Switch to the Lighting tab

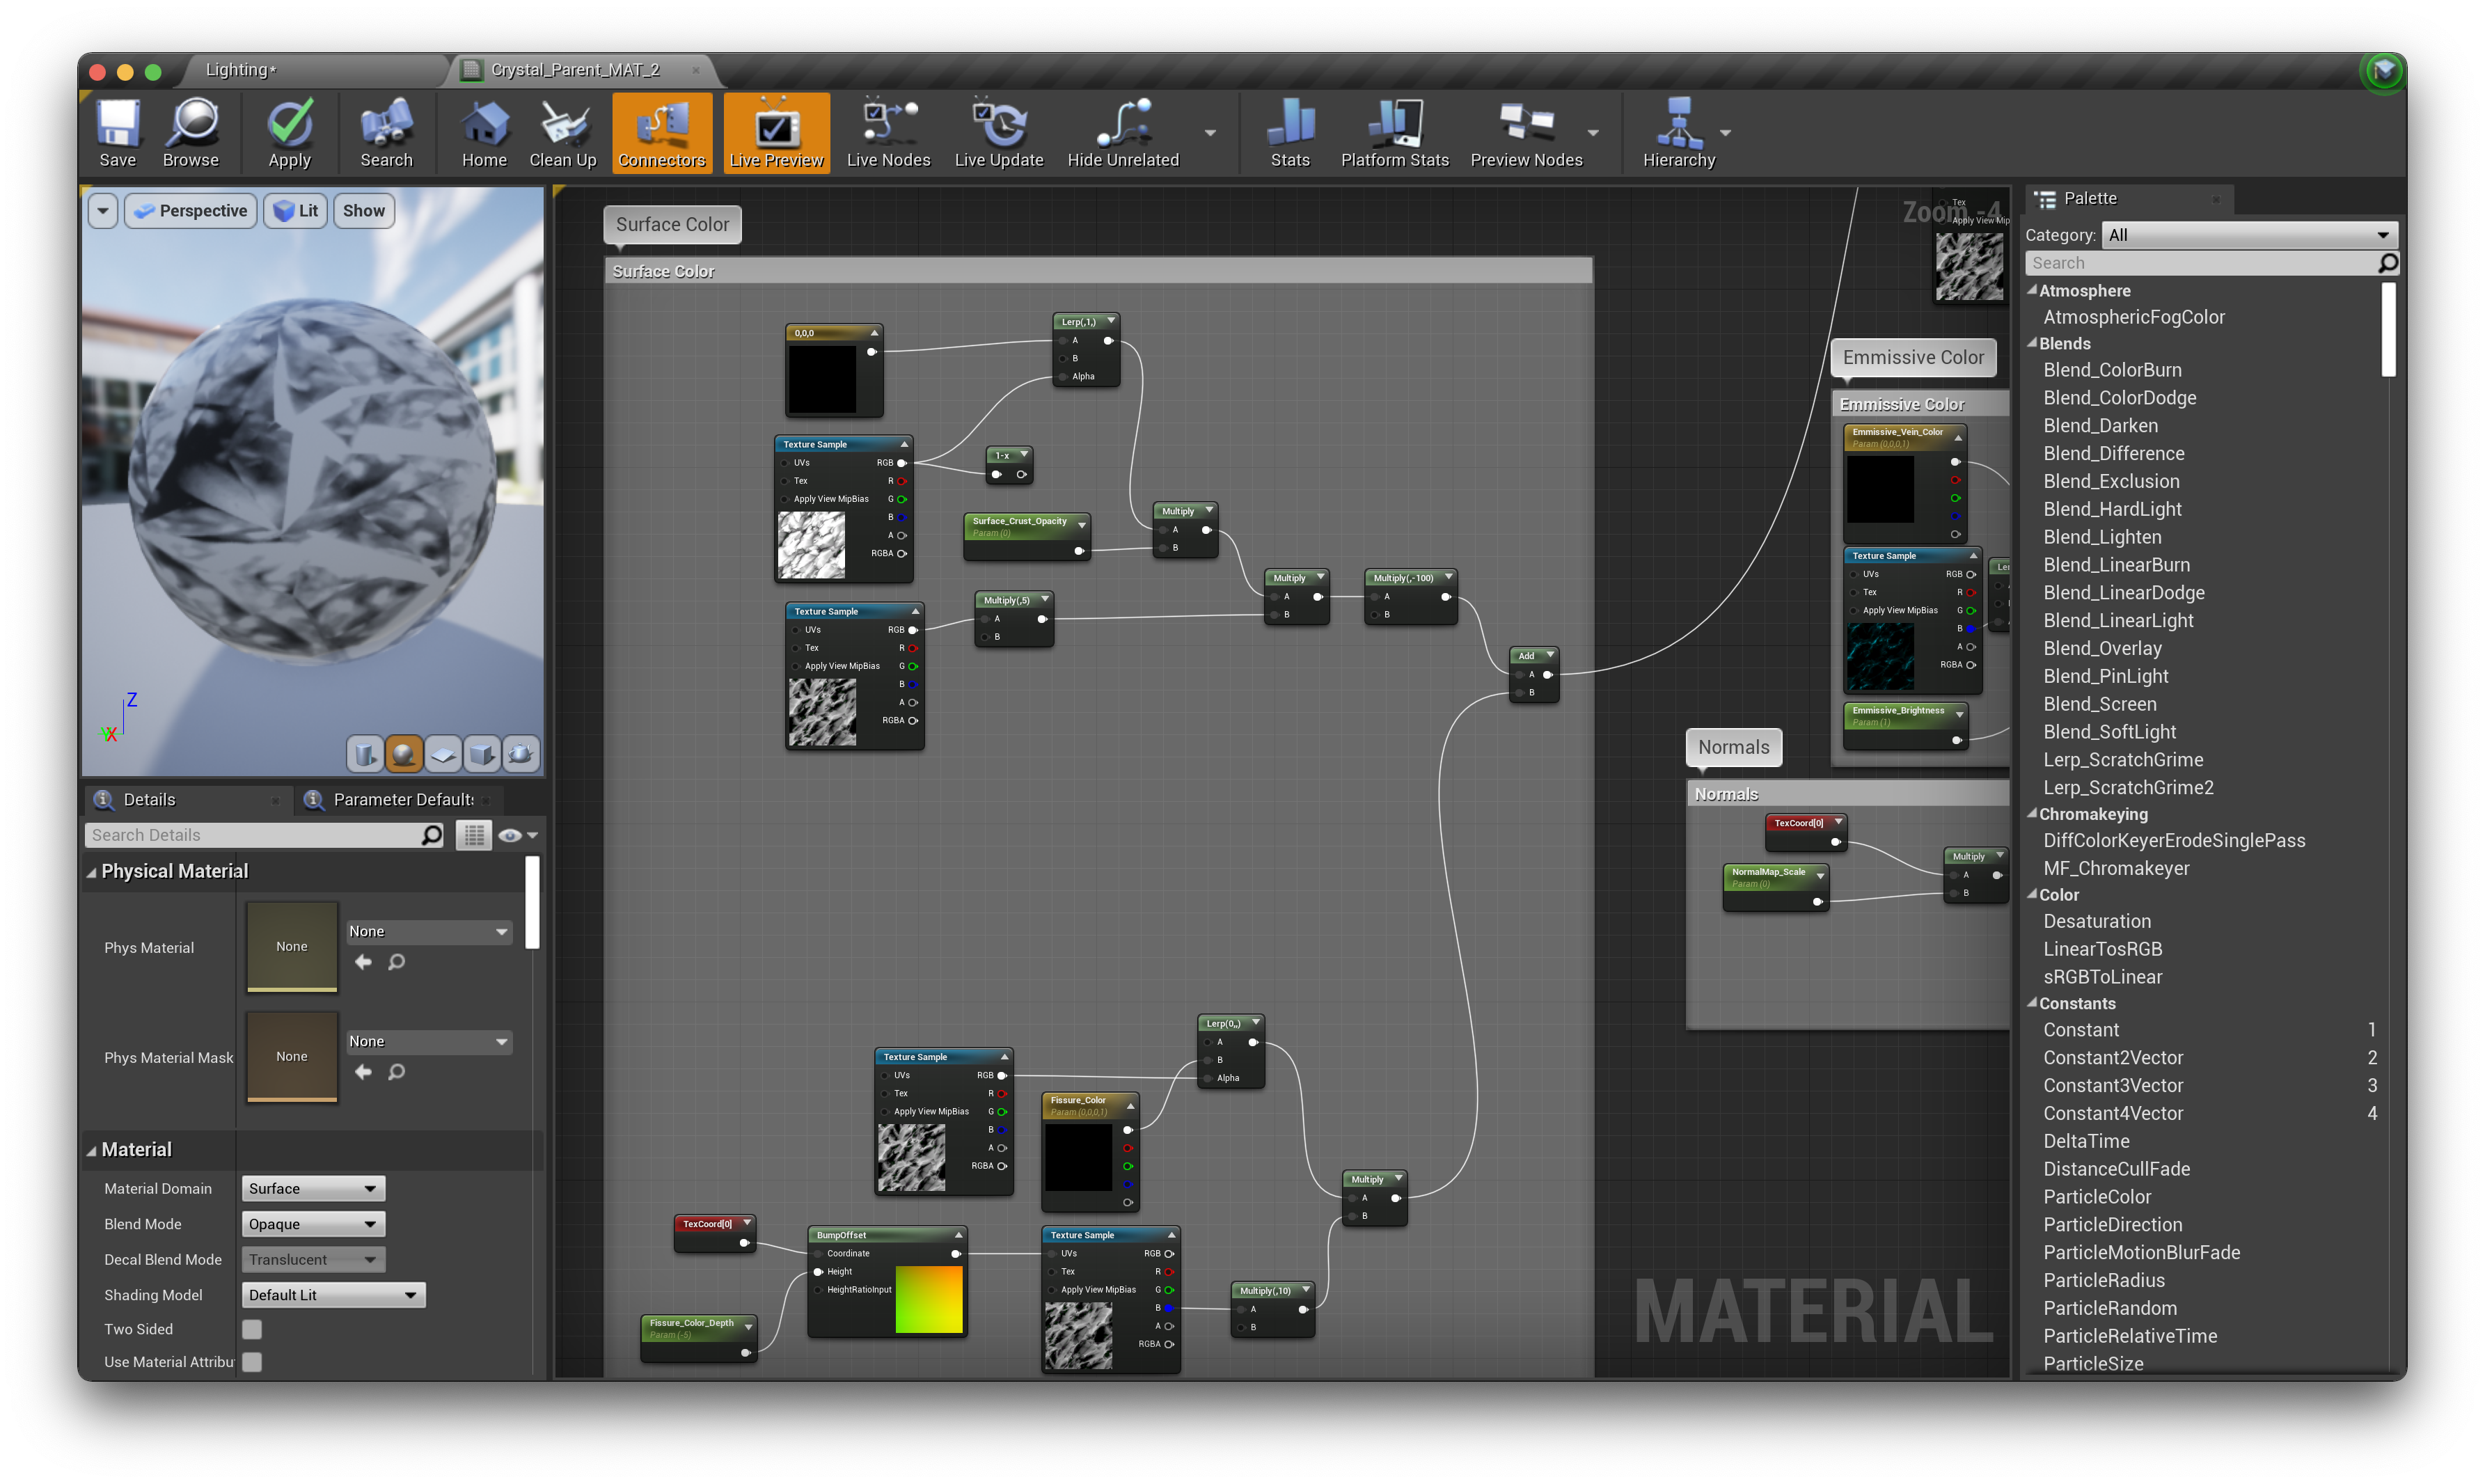point(240,70)
